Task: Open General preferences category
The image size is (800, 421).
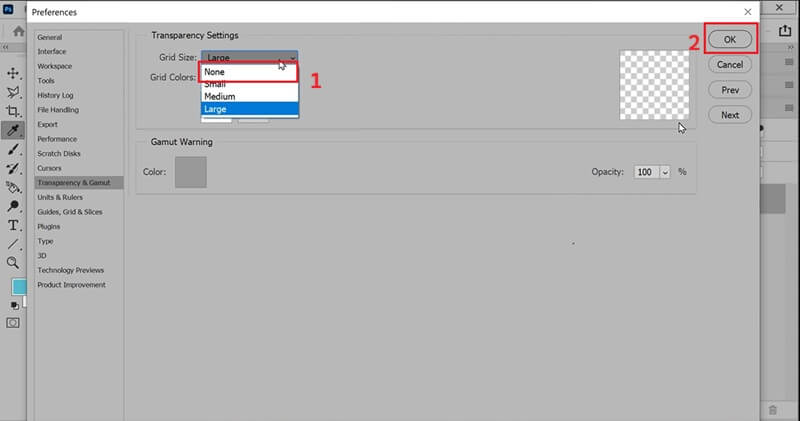Action: [x=49, y=37]
